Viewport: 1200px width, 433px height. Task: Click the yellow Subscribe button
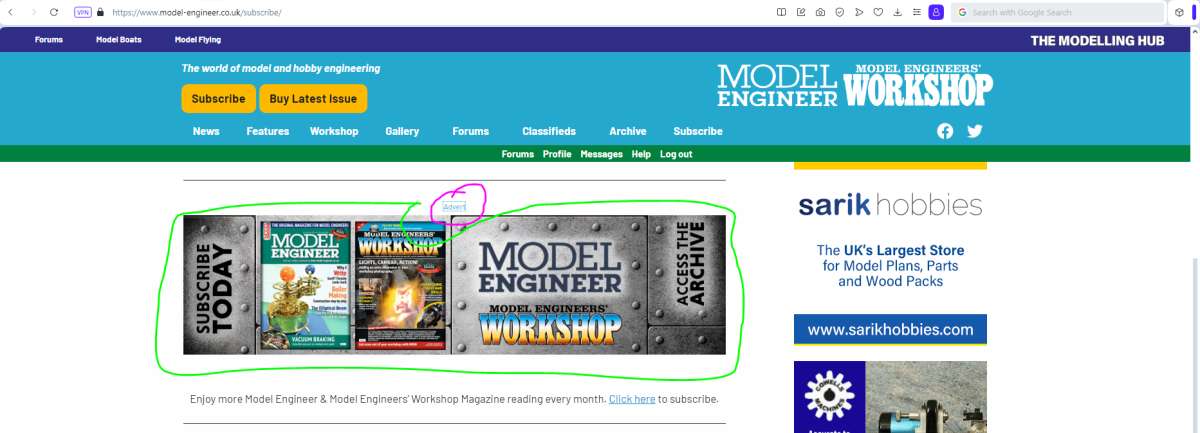[218, 99]
